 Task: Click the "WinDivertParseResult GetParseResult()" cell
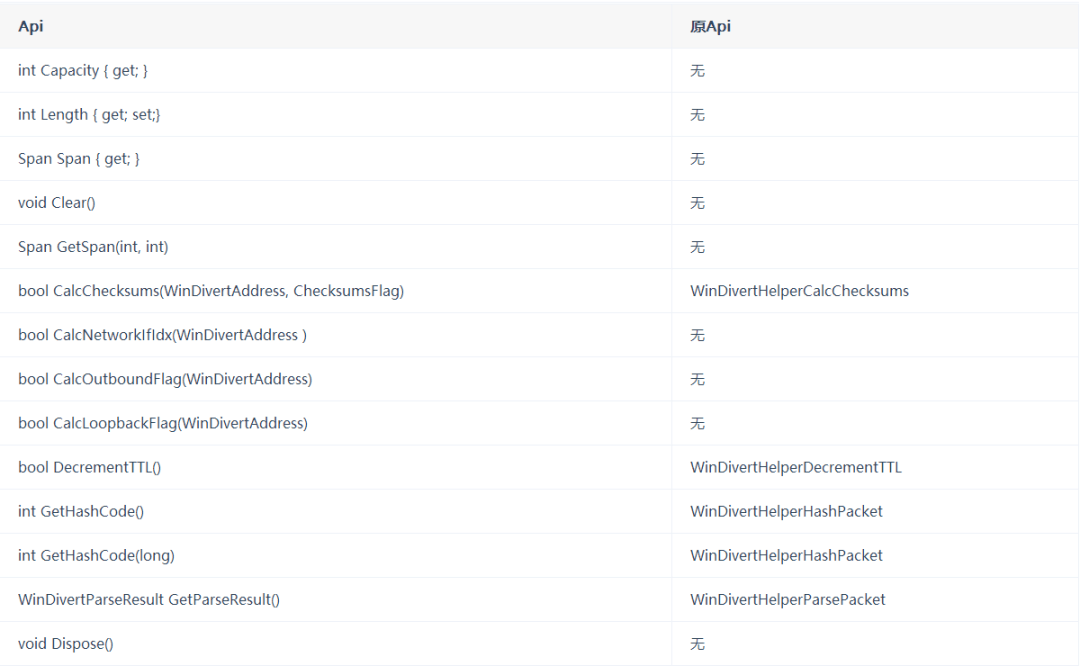[149, 599]
